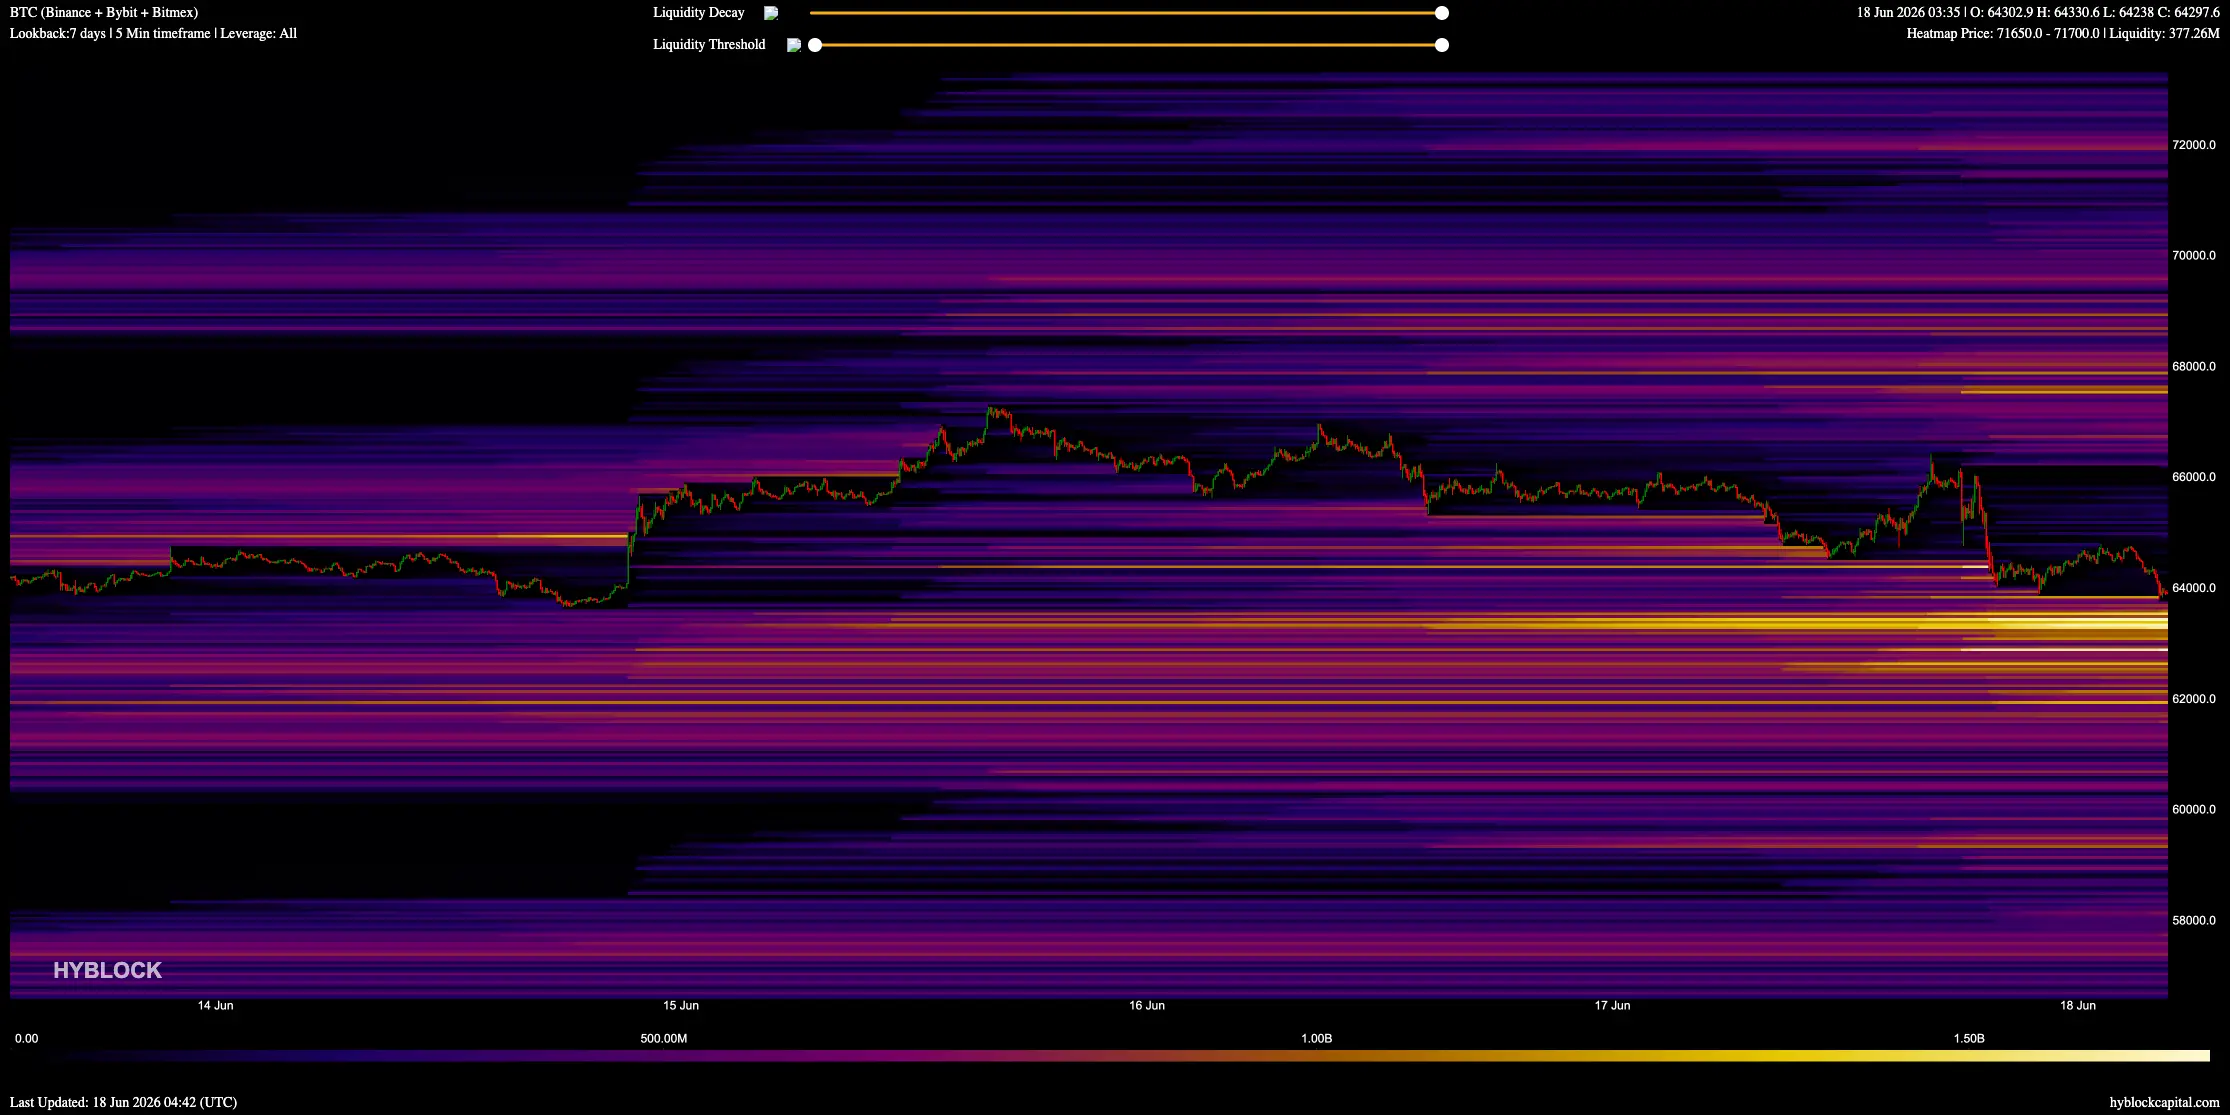Click the 15 Jun date axis label
The height and width of the screenshot is (1115, 2230).
coord(681,1006)
